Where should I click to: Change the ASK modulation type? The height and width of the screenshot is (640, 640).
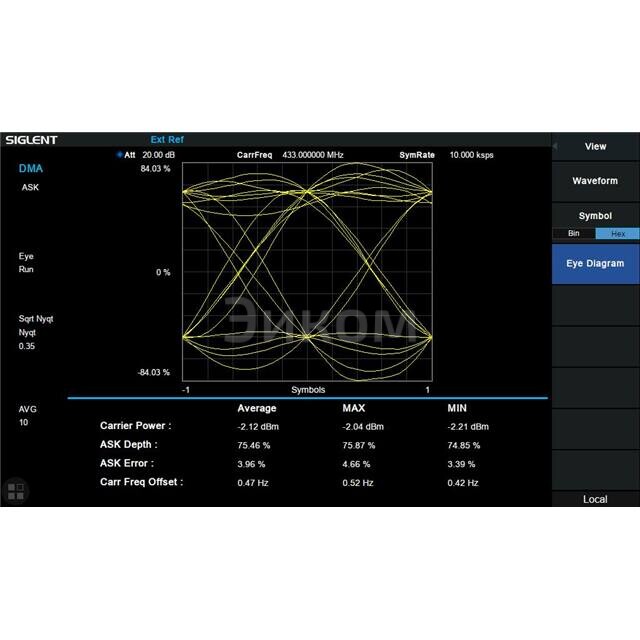coord(30,187)
